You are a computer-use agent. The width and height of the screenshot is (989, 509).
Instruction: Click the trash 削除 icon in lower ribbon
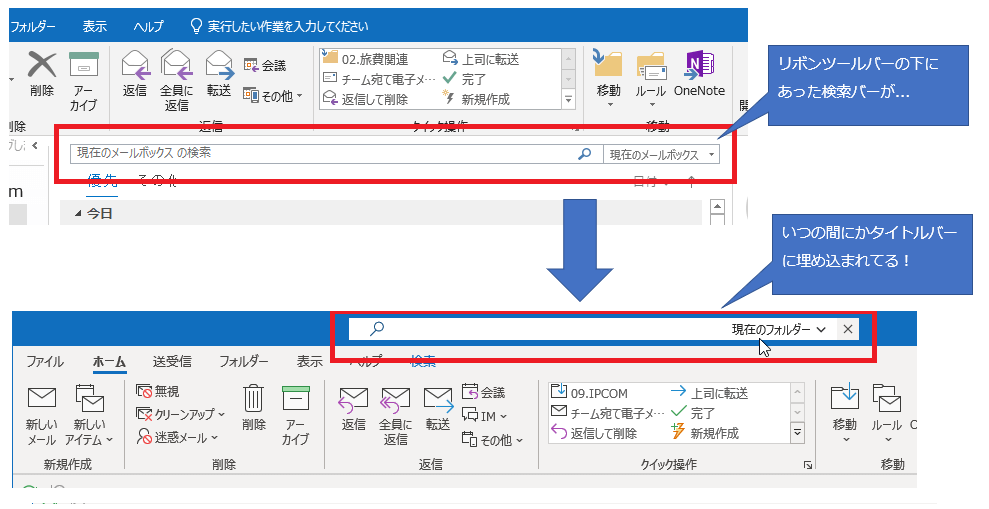254,400
